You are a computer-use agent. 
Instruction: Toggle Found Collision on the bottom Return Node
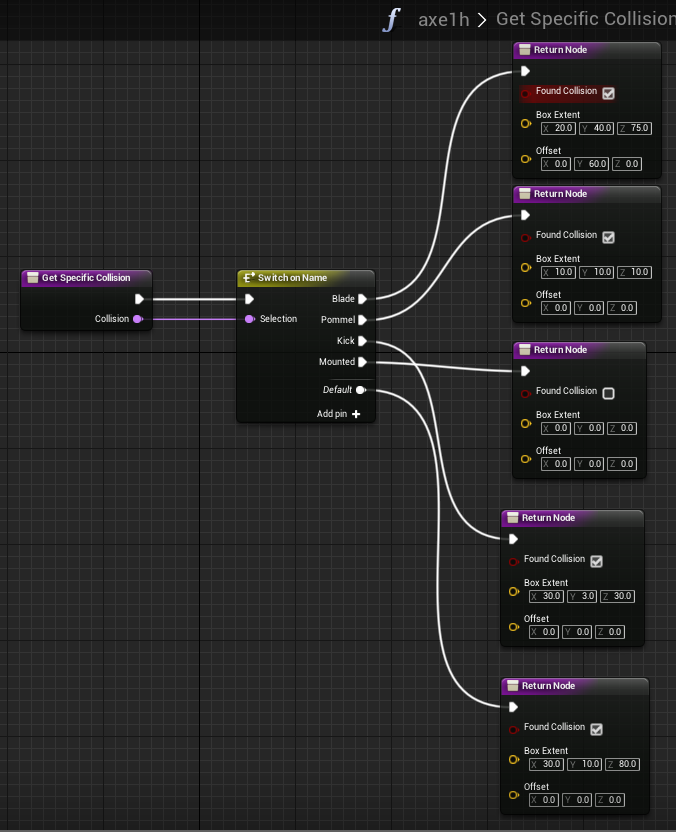[596, 729]
